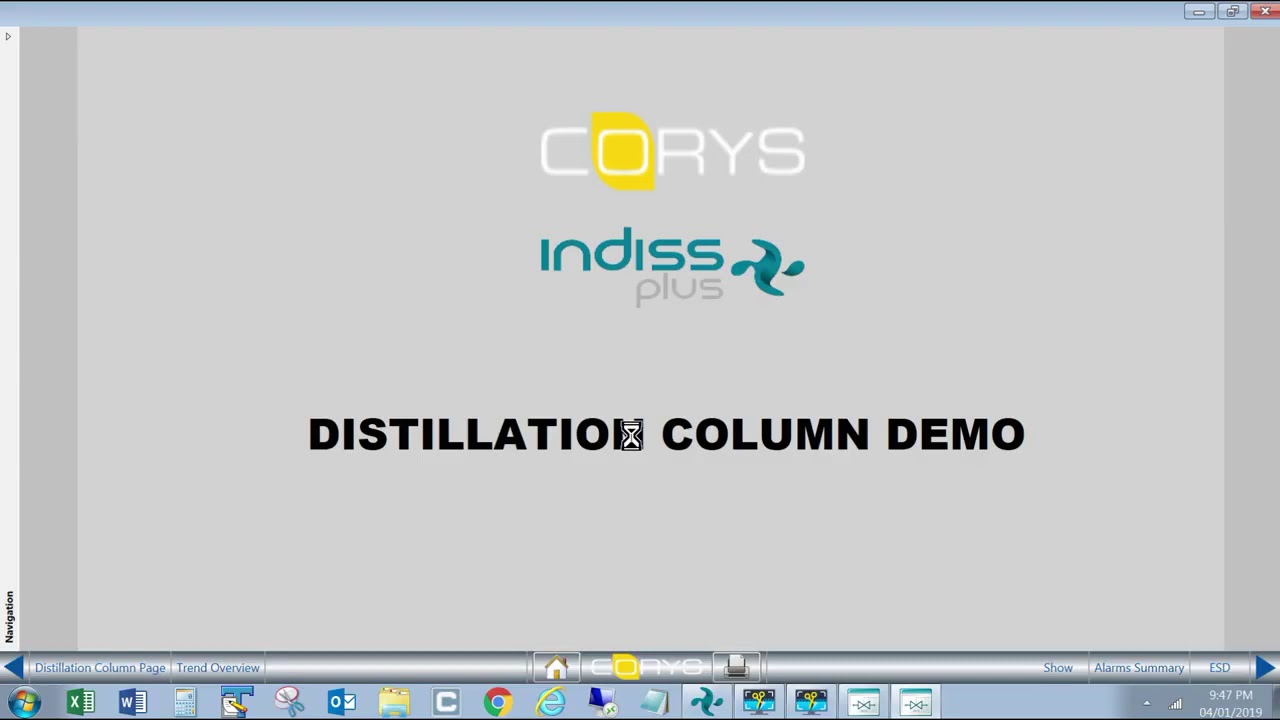Launch Google Chrome from taskbar

click(x=498, y=702)
